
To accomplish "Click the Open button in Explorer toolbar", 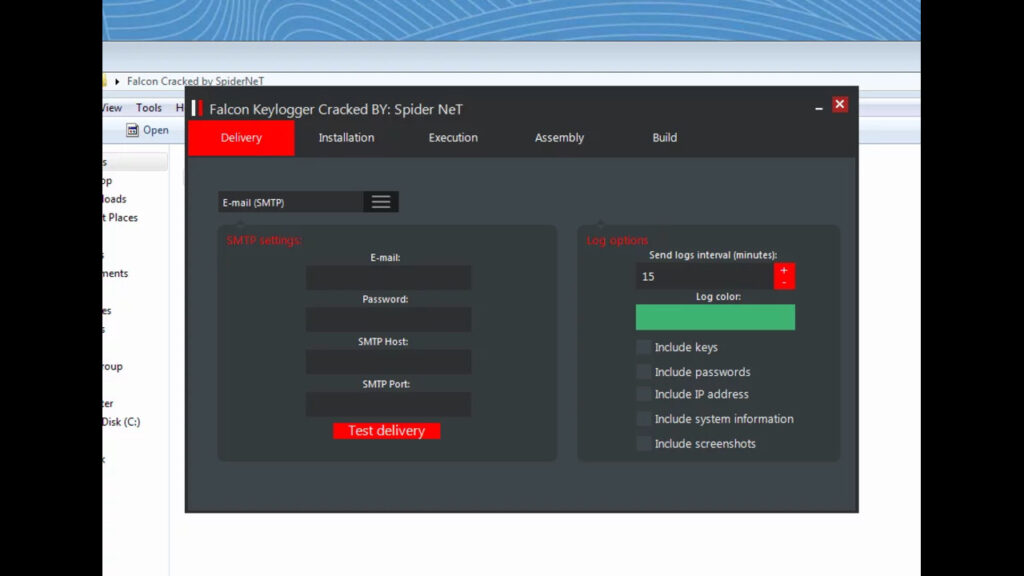I will (x=147, y=130).
